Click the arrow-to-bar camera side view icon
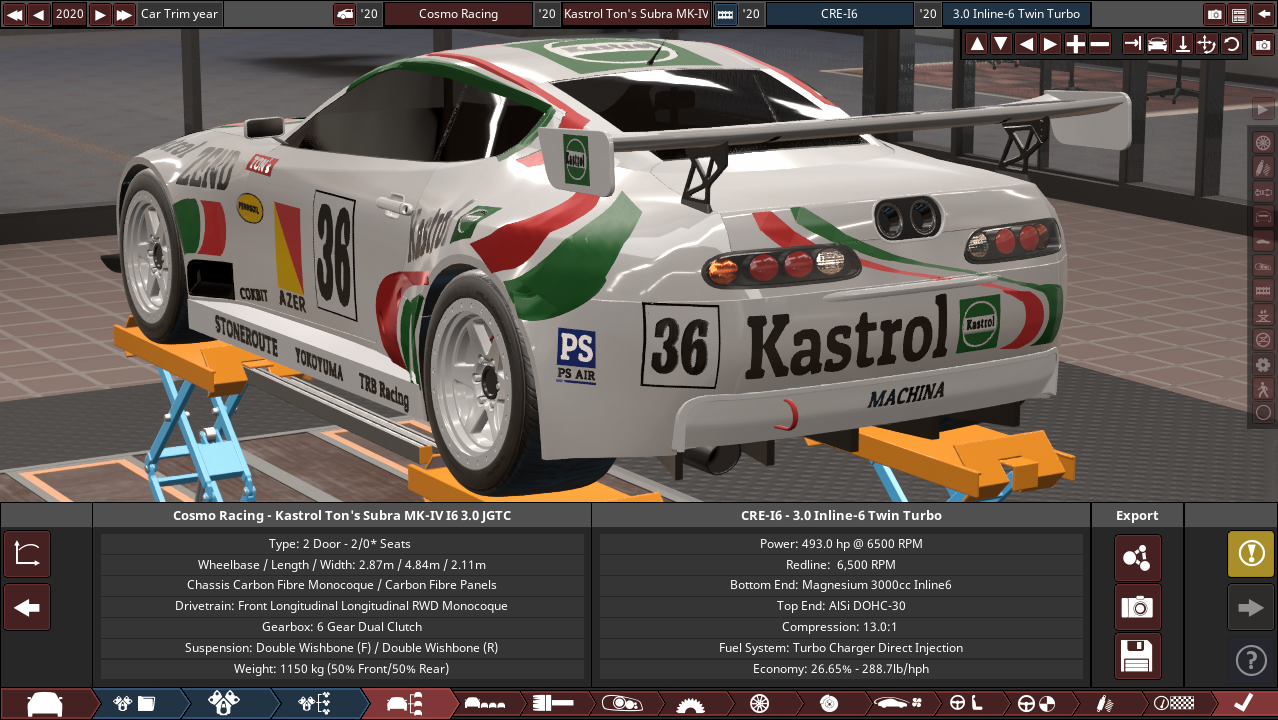 click(1133, 44)
